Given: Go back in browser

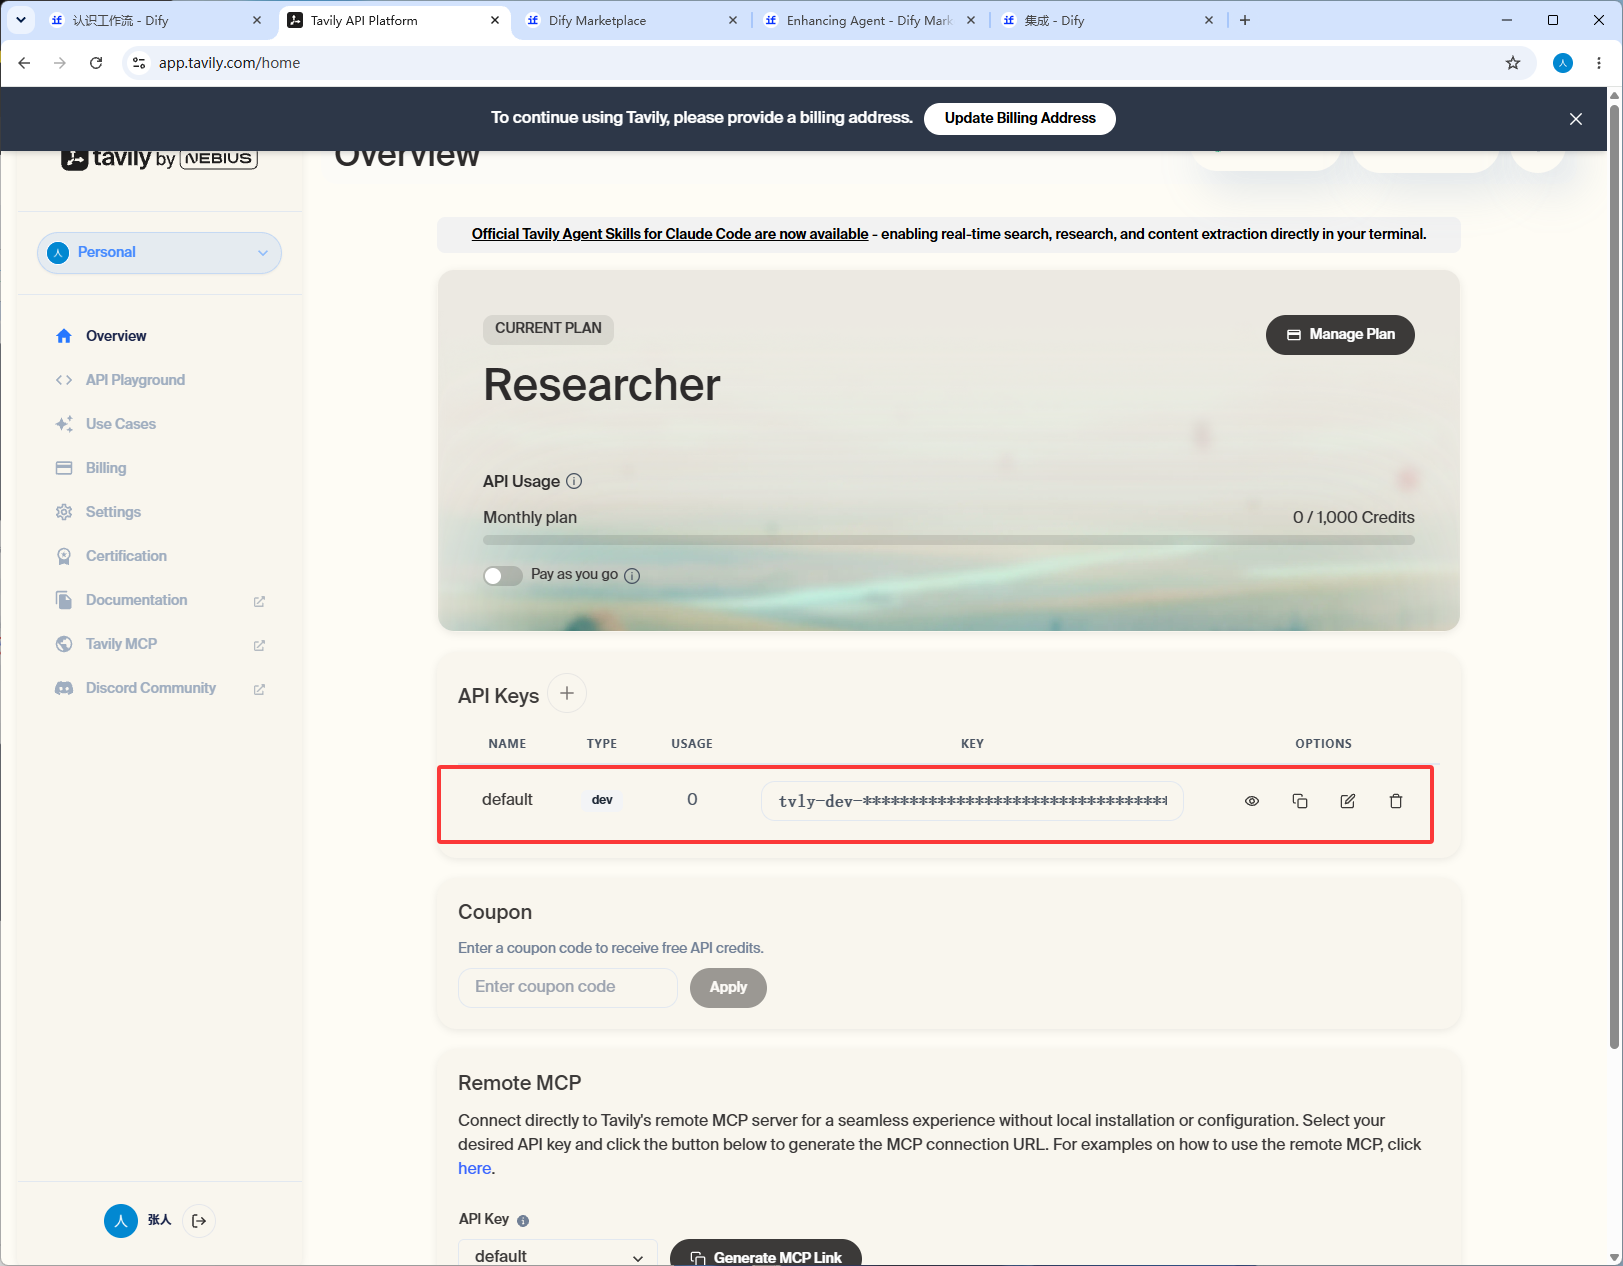Looking at the screenshot, I should click(x=24, y=63).
